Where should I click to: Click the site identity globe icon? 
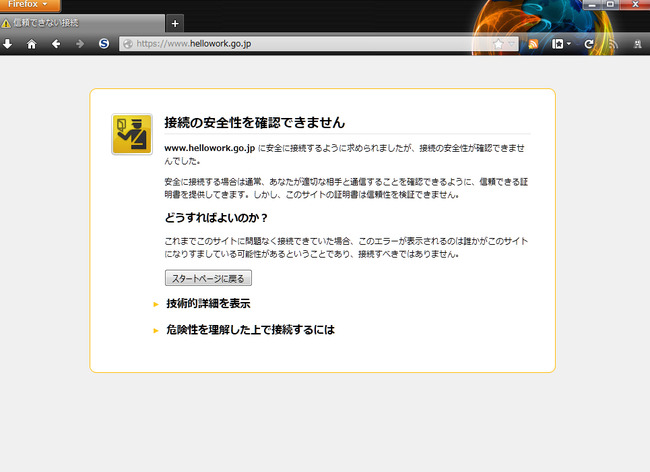pos(126,44)
